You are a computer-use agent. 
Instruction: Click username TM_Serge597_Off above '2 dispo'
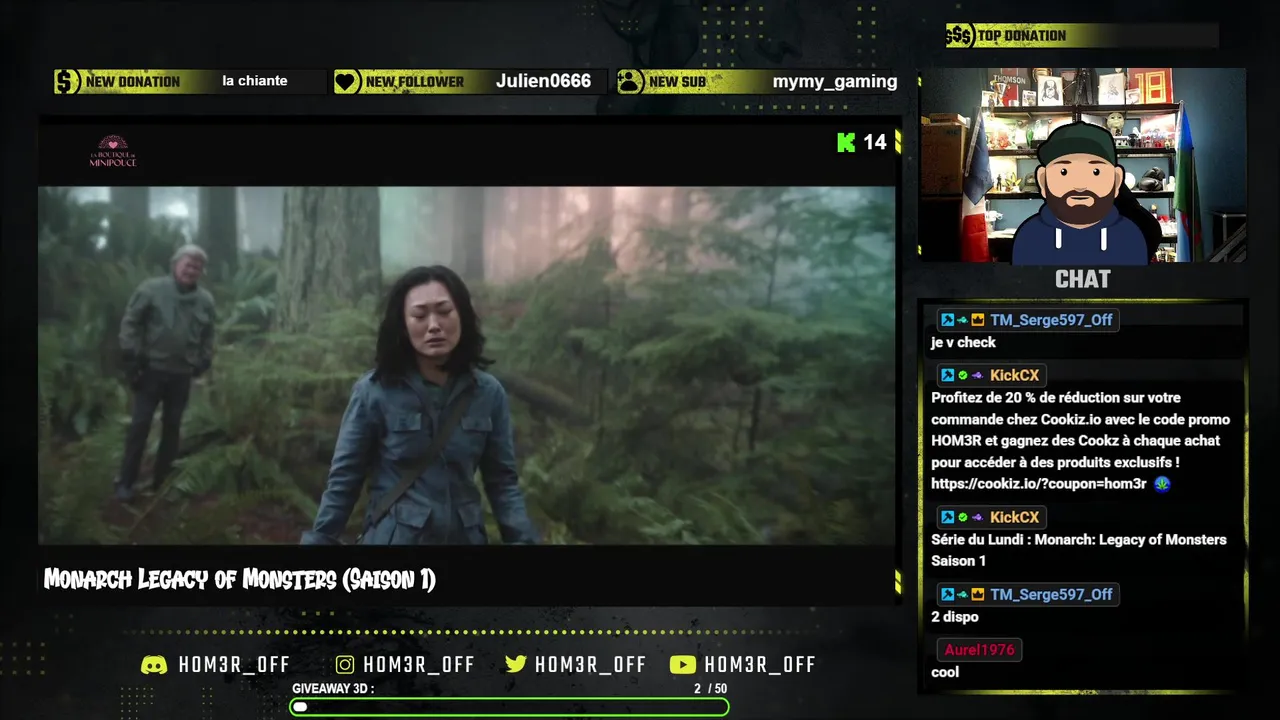[1051, 594]
